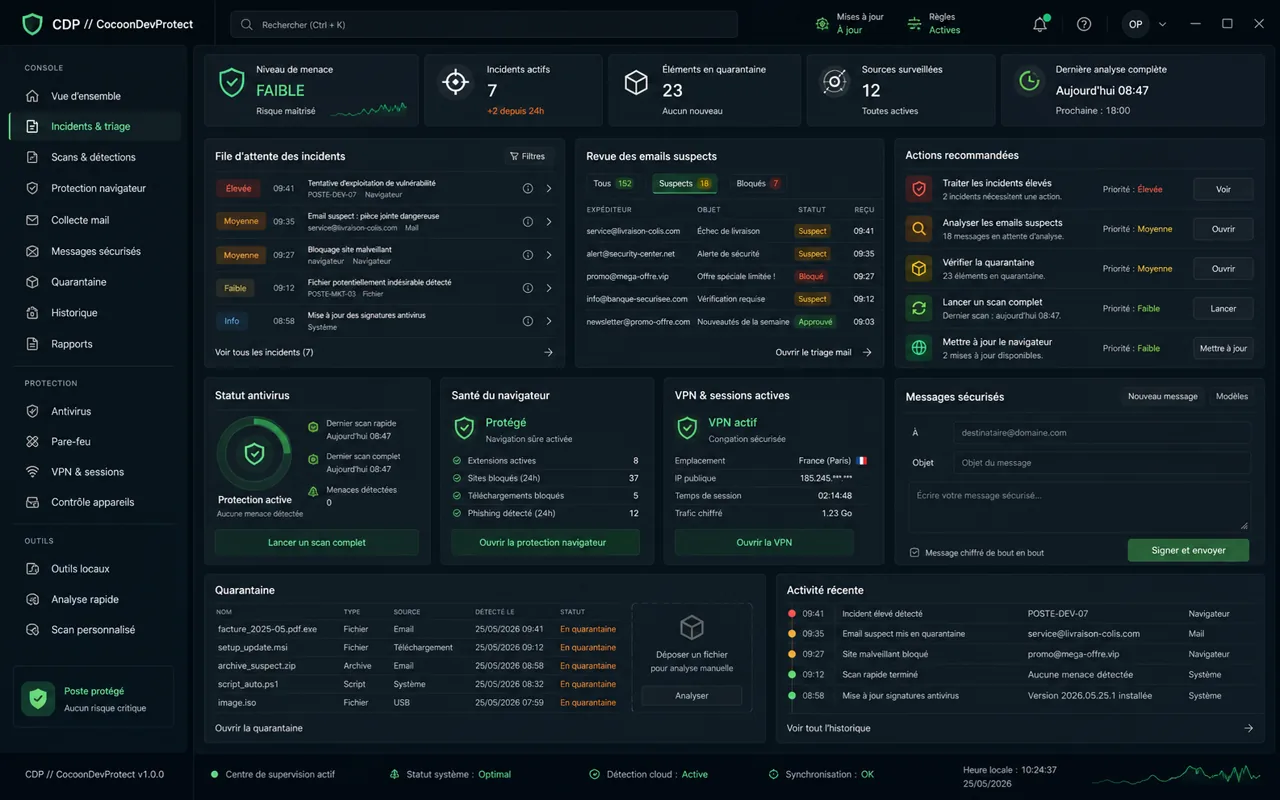1280x800 pixels.
Task: Show info for the vulnerability exploitation incident
Action: point(528,188)
